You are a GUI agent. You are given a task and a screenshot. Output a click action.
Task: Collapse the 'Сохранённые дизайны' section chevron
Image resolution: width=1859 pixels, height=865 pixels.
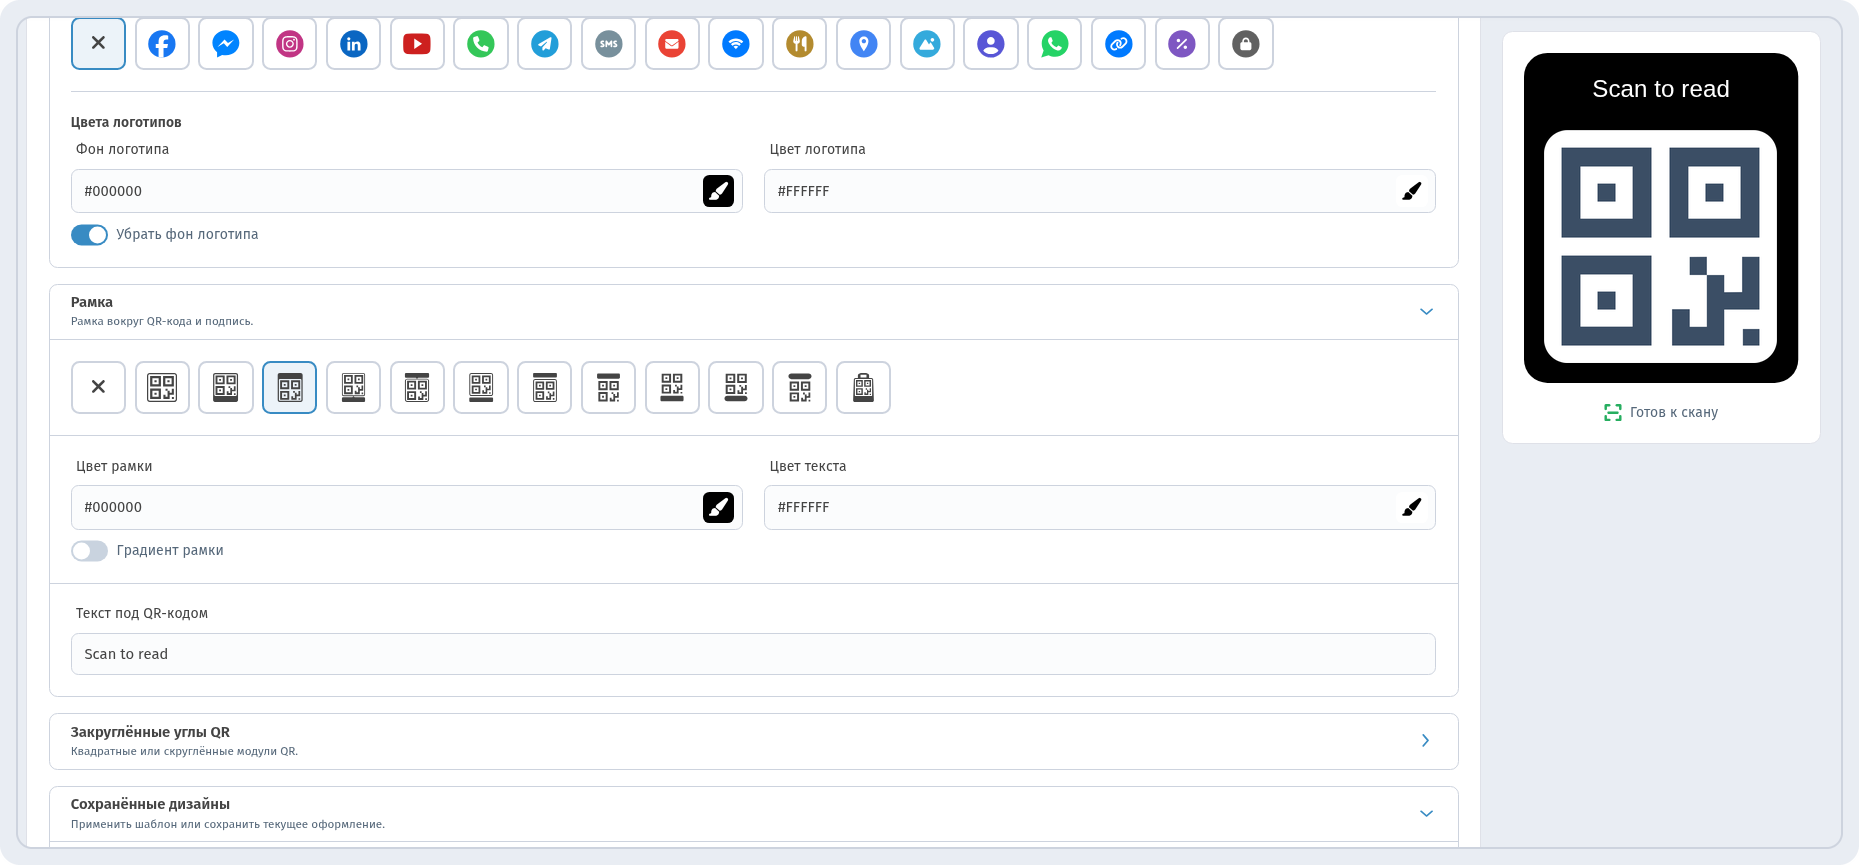pos(1426,814)
